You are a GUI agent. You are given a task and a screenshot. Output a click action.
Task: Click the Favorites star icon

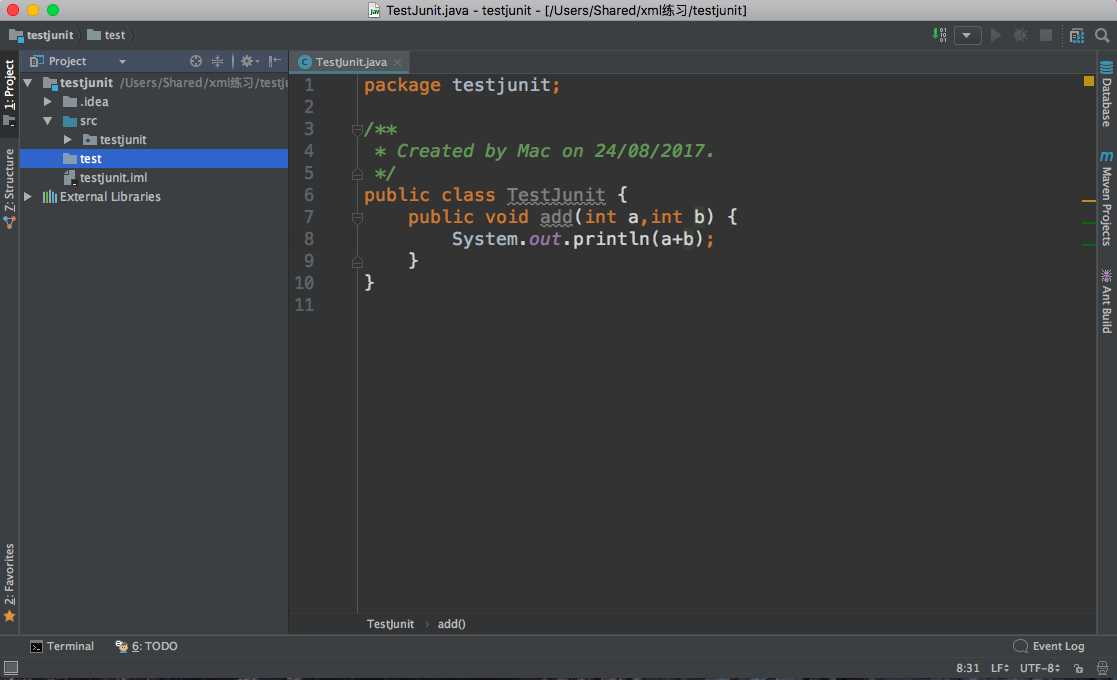coord(9,617)
